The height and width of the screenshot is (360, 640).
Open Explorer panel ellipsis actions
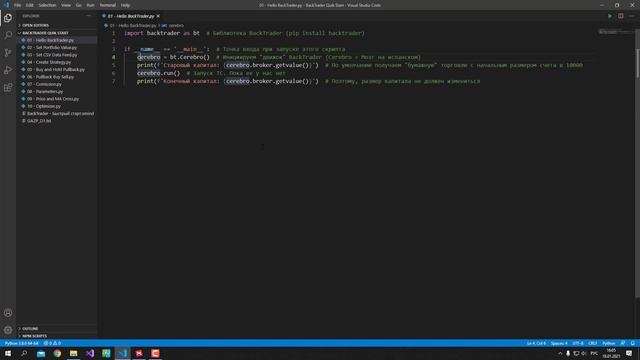pos(89,16)
